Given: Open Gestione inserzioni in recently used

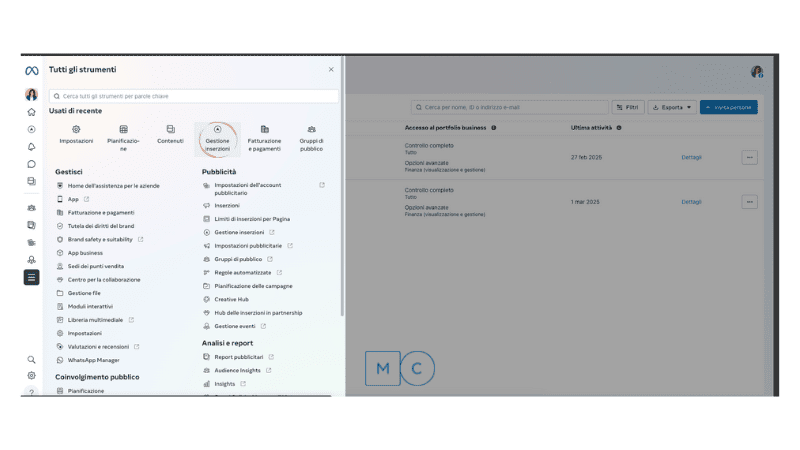Looking at the screenshot, I should point(217,133).
